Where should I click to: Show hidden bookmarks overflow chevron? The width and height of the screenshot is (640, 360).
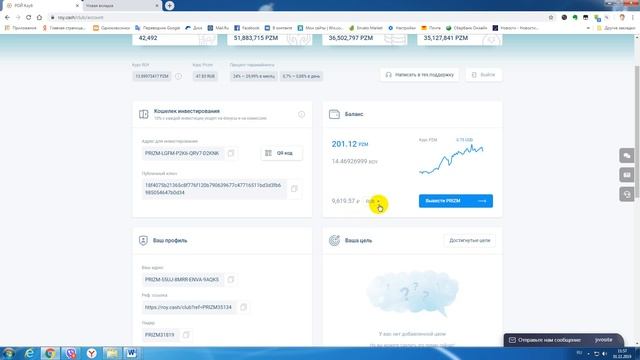pyautogui.click(x=588, y=28)
